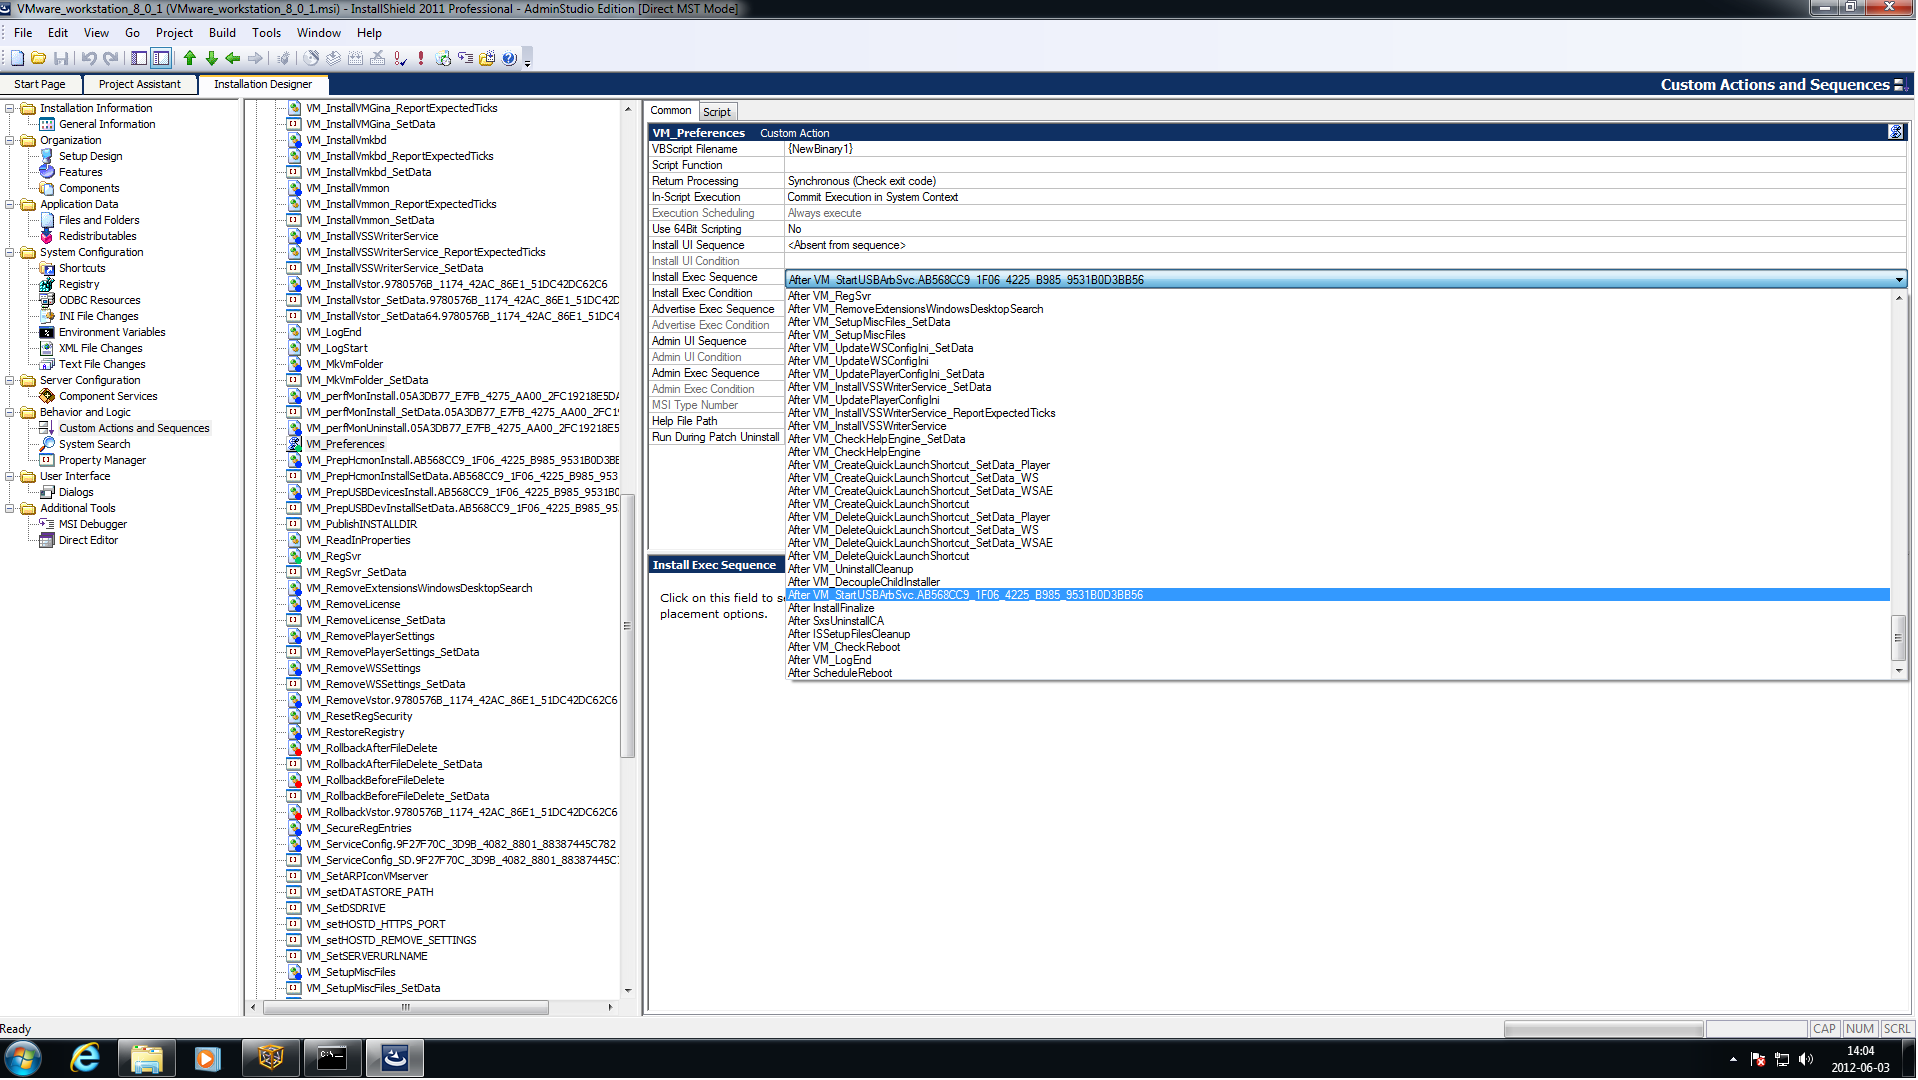Redo the last undone change
The height and width of the screenshot is (1080, 1918).
click(111, 57)
